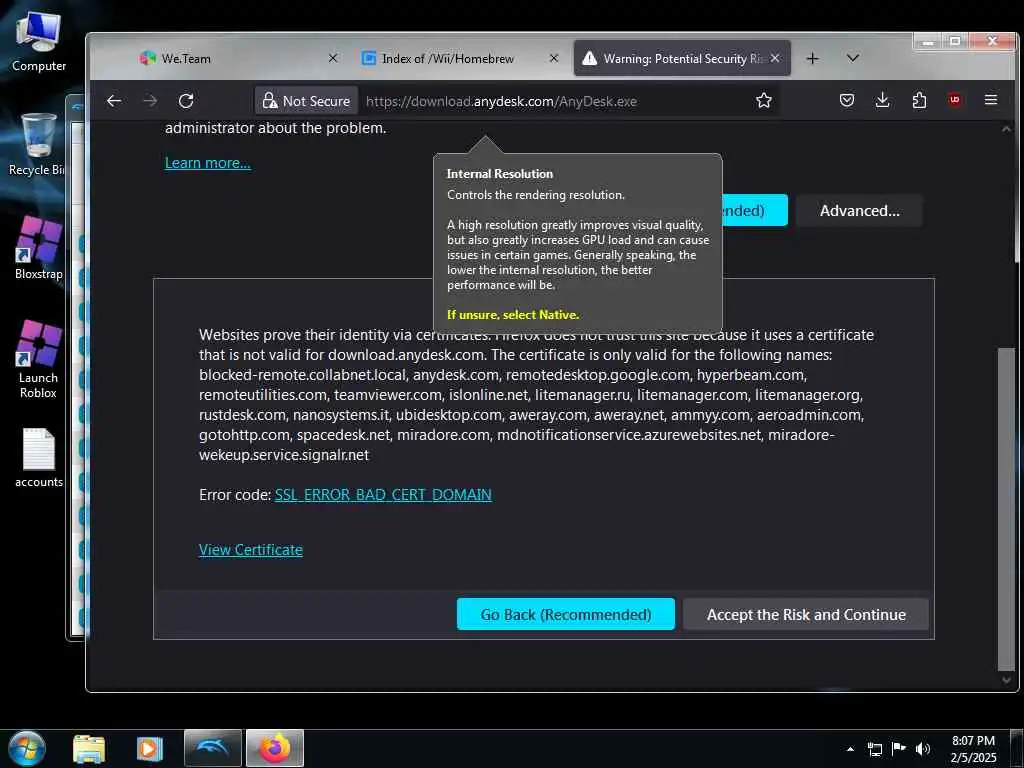The height and width of the screenshot is (768, 1024).
Task: Bookmark this page with the star icon
Action: [763, 100]
